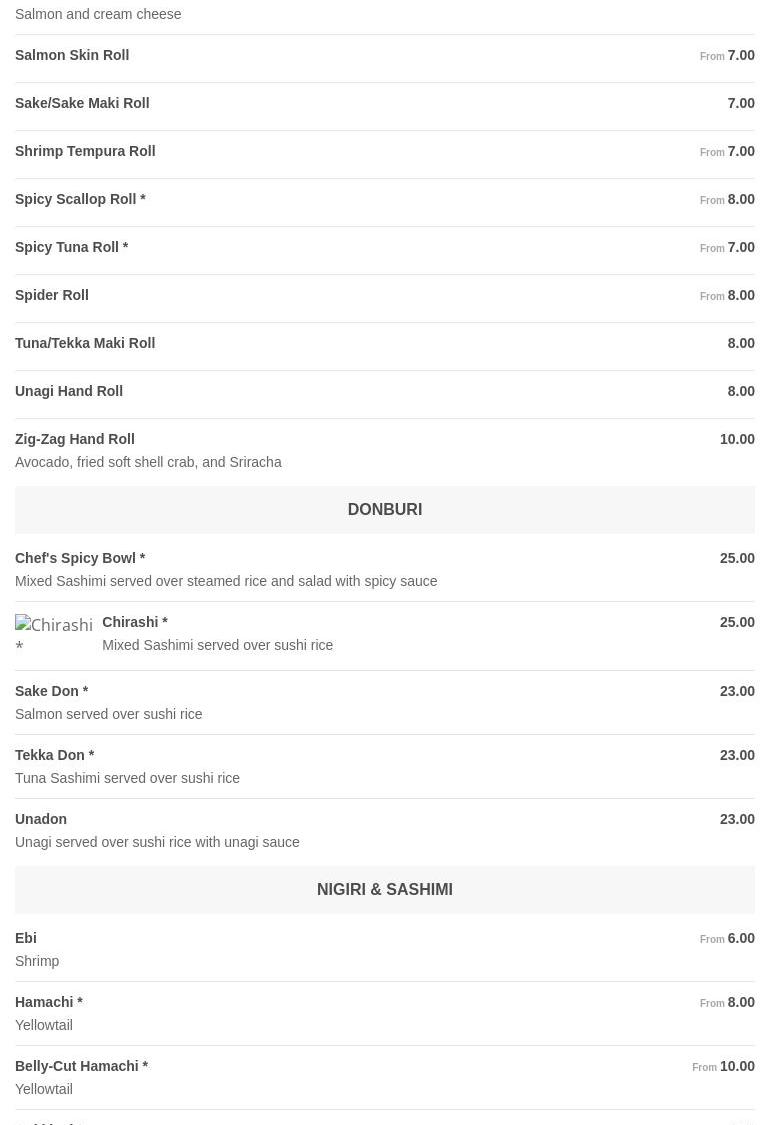Viewport: 770px width, 1125px height.
Task: Select Zig-Zag Hand Roll item
Action: coord(385,451)
